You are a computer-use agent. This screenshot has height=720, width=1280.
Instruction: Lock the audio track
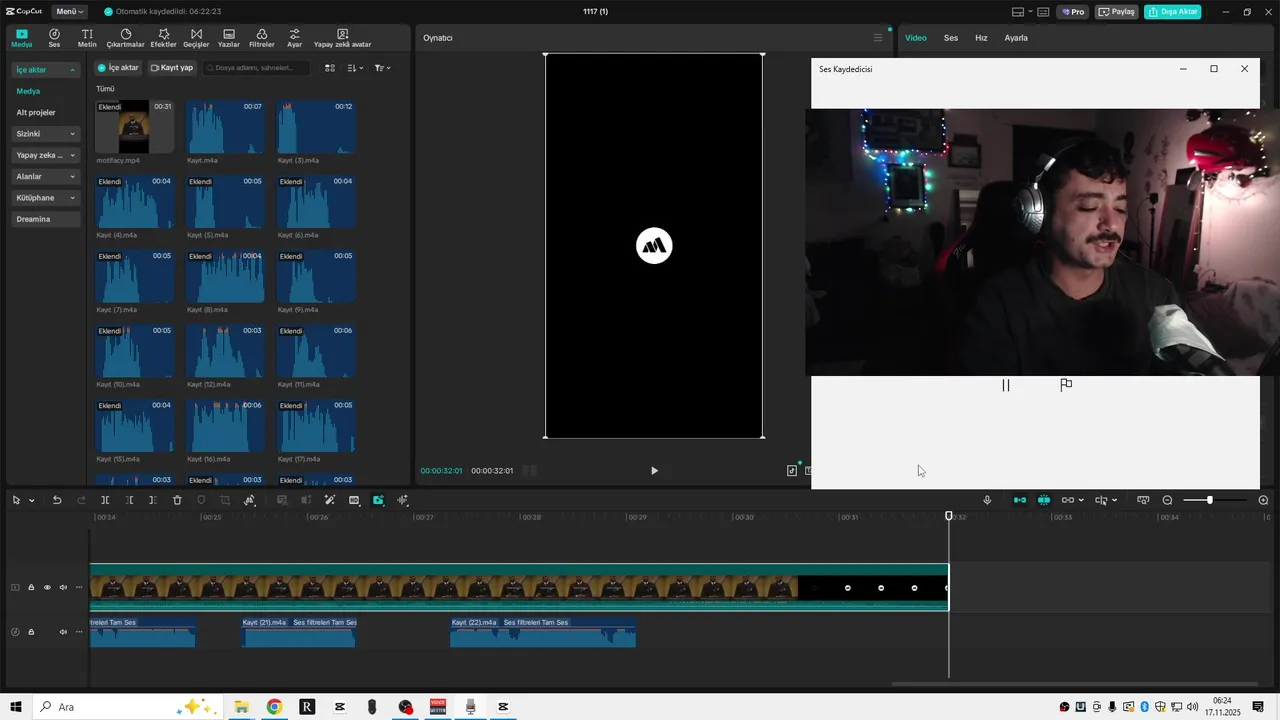31,632
